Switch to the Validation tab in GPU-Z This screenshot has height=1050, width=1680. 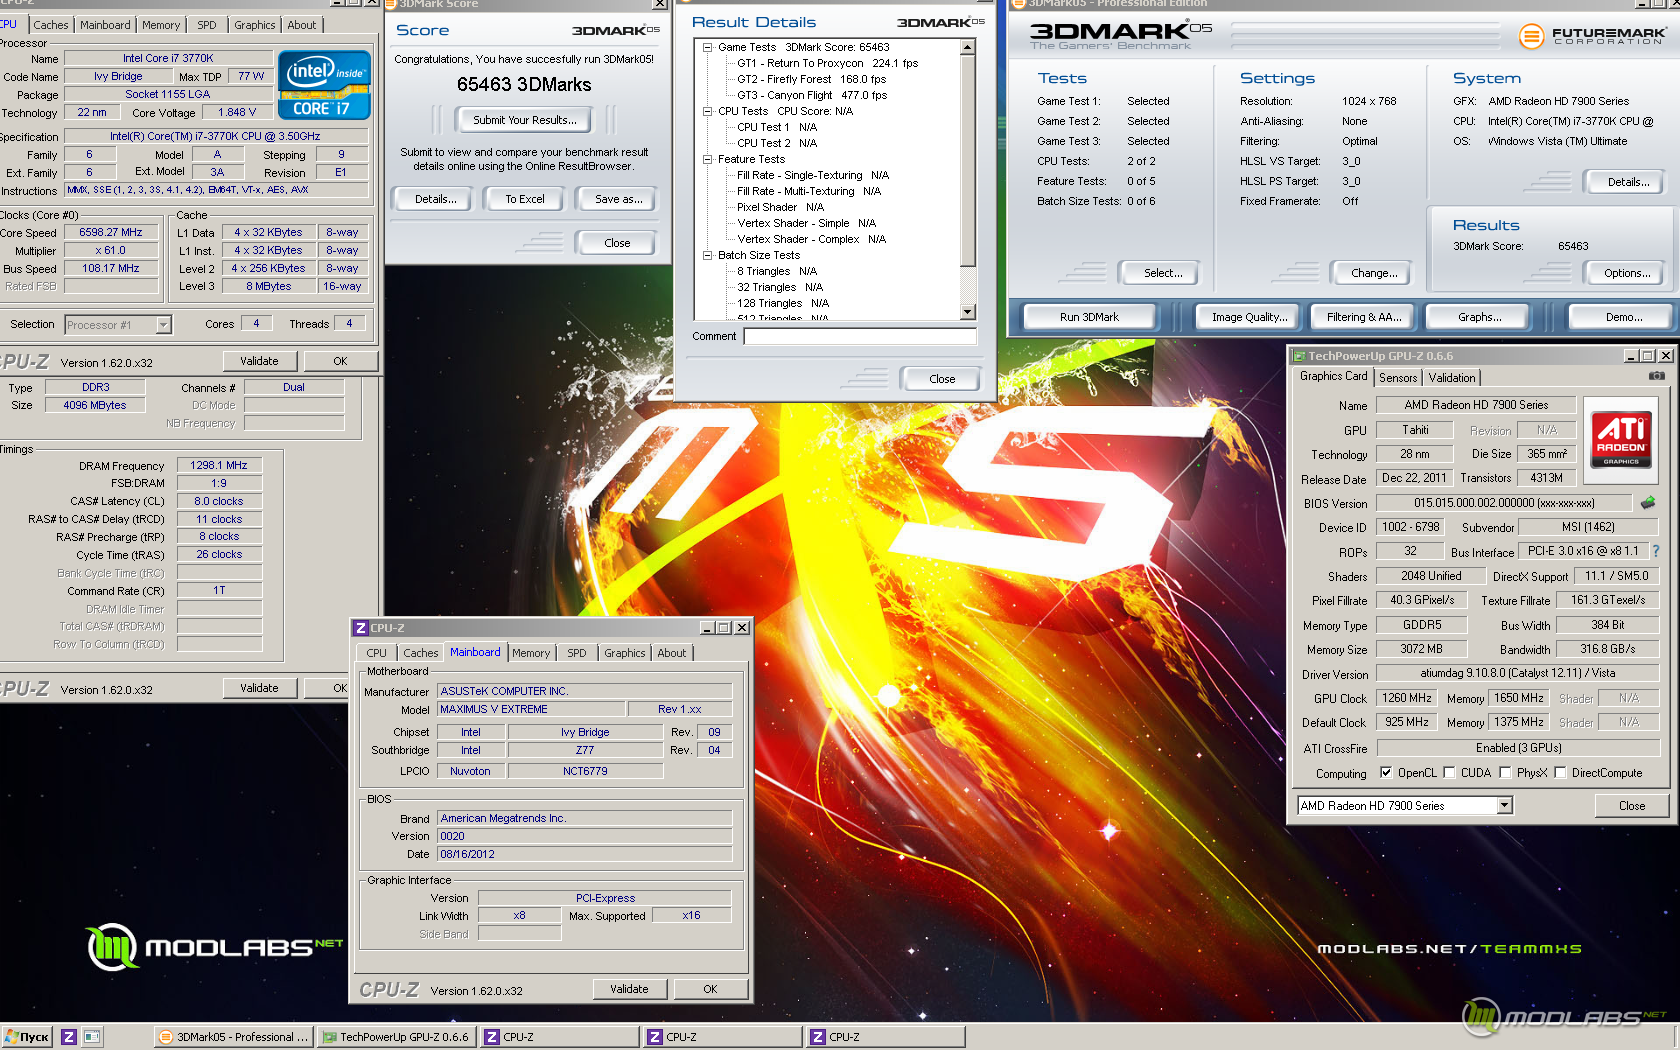pos(1451,378)
